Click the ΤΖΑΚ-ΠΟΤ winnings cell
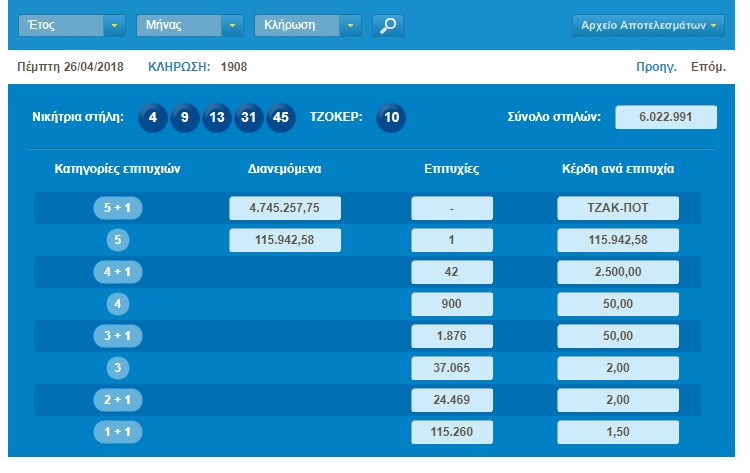This screenshot has height=473, width=750. [x=618, y=208]
